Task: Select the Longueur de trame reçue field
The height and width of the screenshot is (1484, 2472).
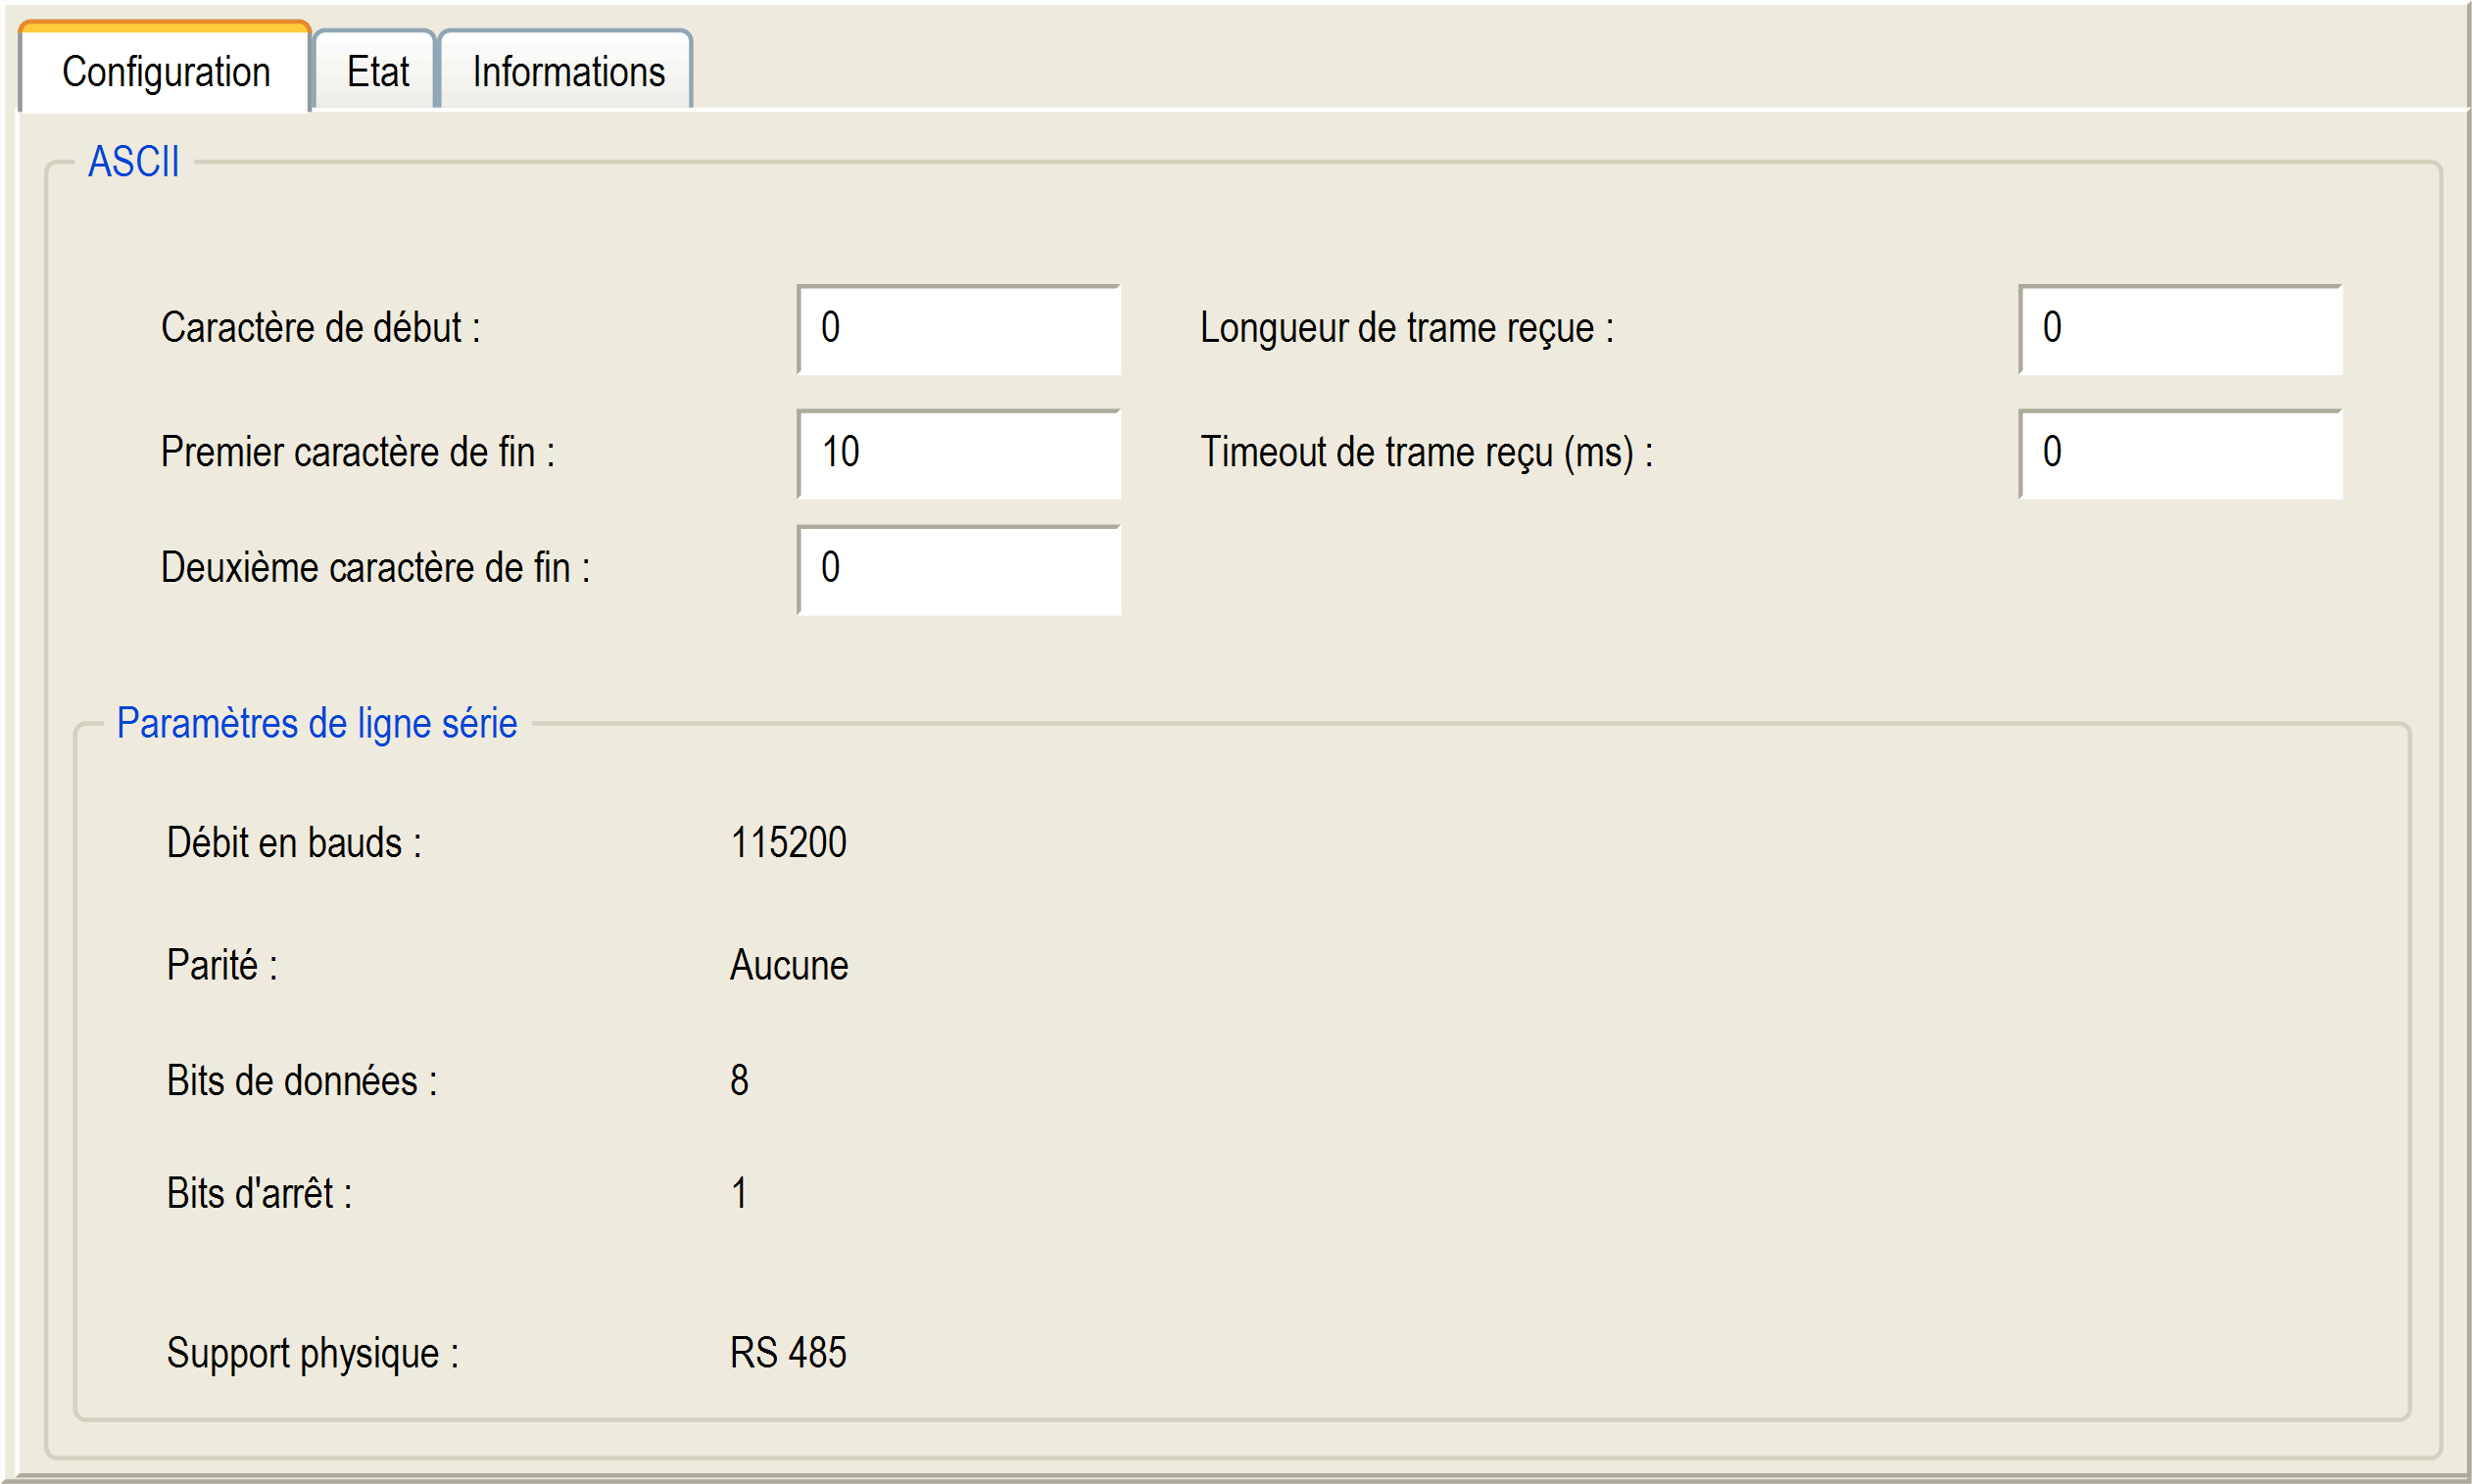Action: (x=2179, y=329)
